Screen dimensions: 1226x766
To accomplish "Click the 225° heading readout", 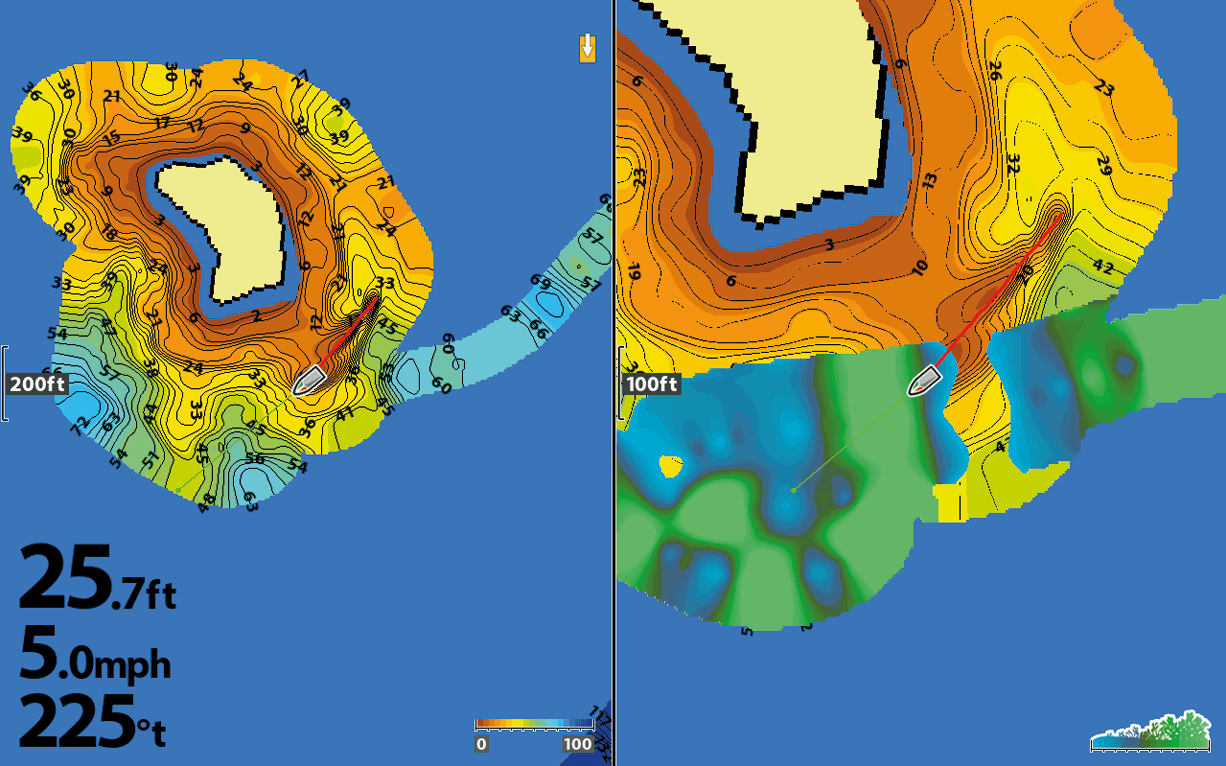I will (92, 722).
